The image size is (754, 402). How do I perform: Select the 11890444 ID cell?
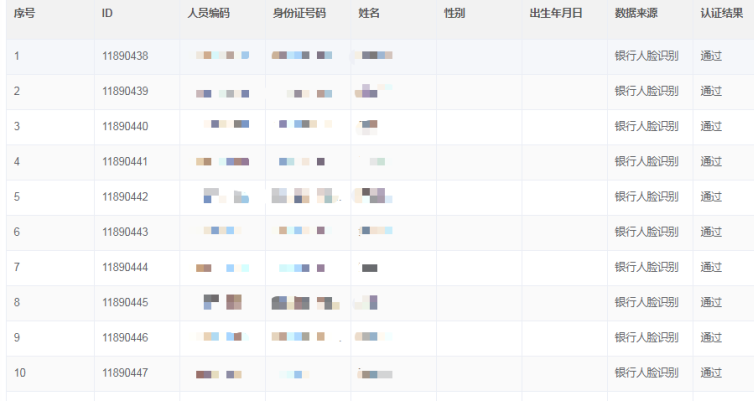(125, 267)
